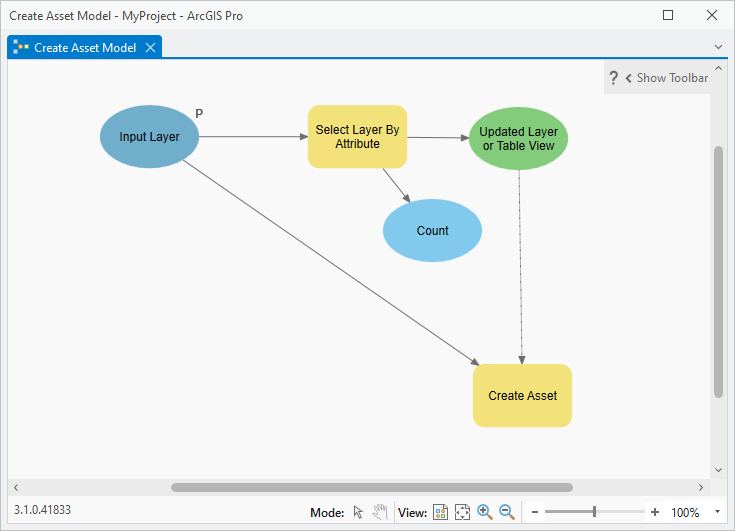Select the Select Layer By Attribute tool

click(357, 136)
